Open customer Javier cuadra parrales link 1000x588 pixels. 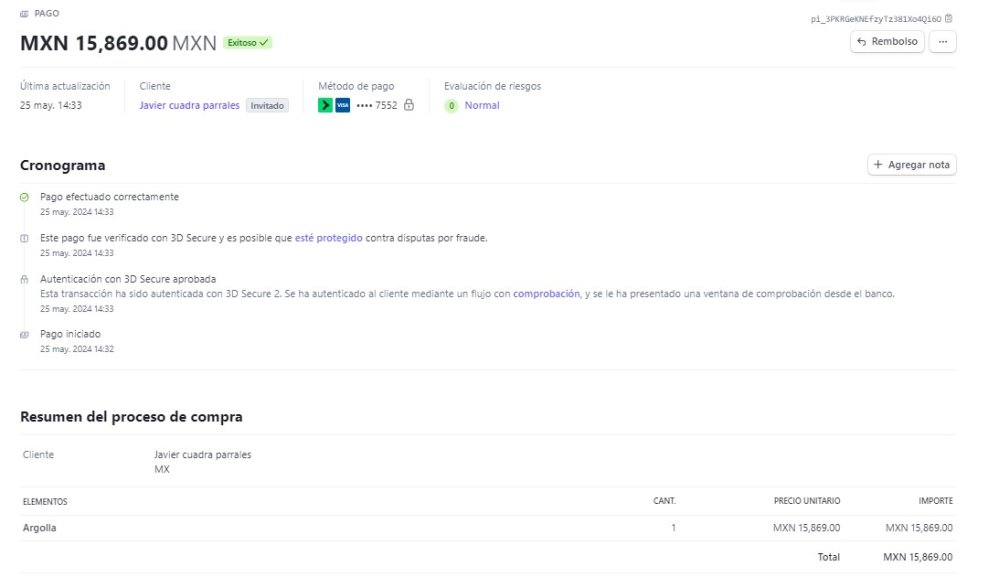189,105
